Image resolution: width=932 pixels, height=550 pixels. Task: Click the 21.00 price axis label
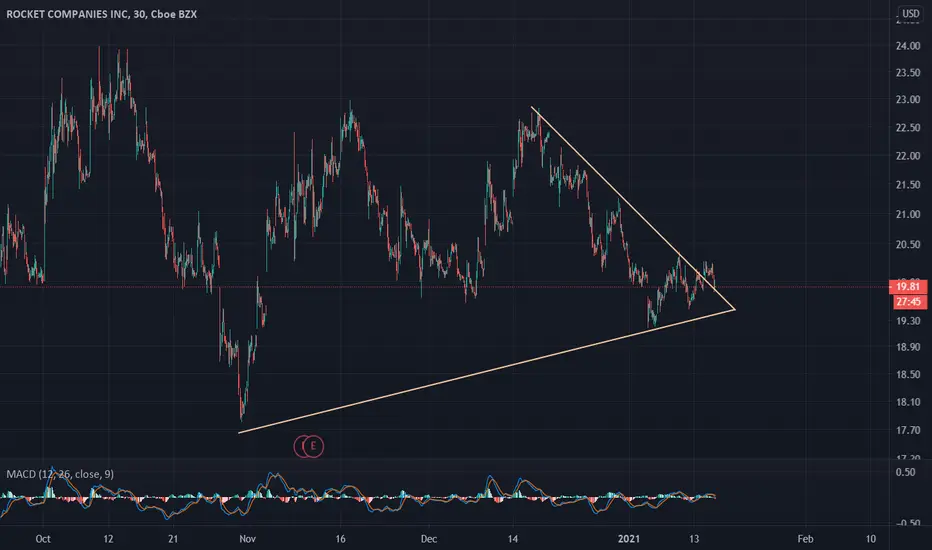[908, 215]
